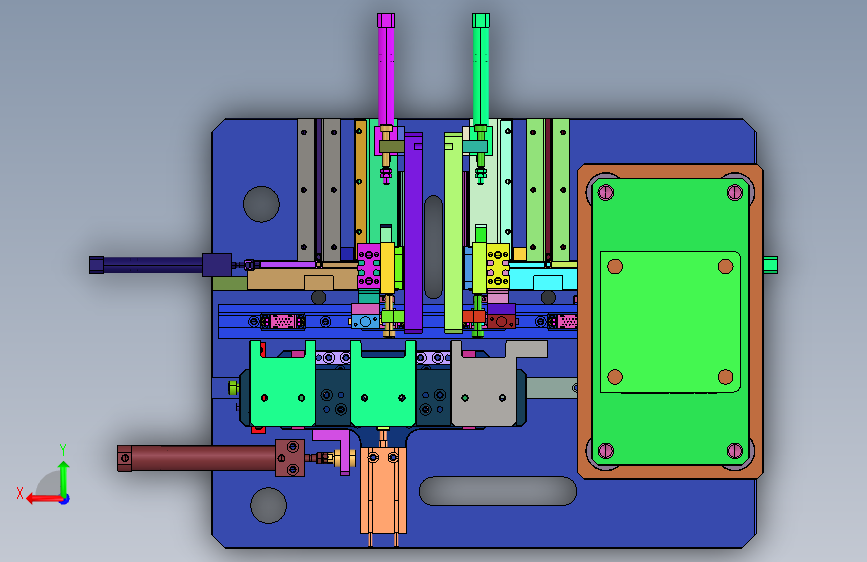This screenshot has height=562, width=867.
Task: Select the magenta screw at top-left of green cover
Action: tap(606, 192)
